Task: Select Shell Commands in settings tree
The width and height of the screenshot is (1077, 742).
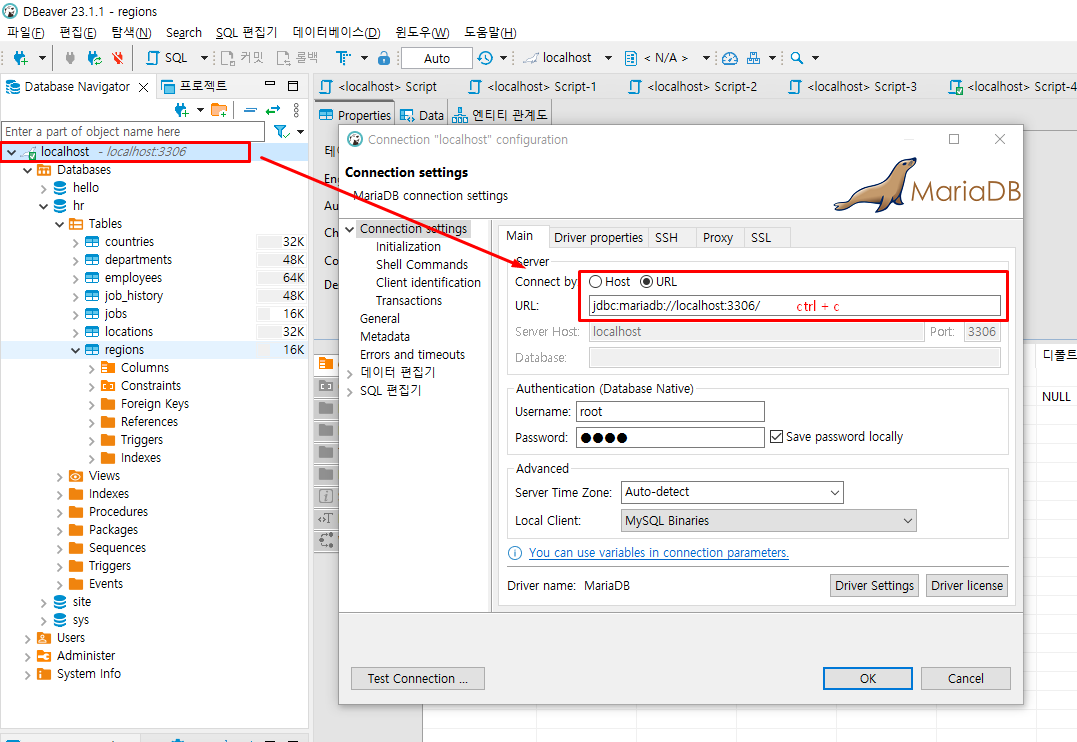Action: 422,265
